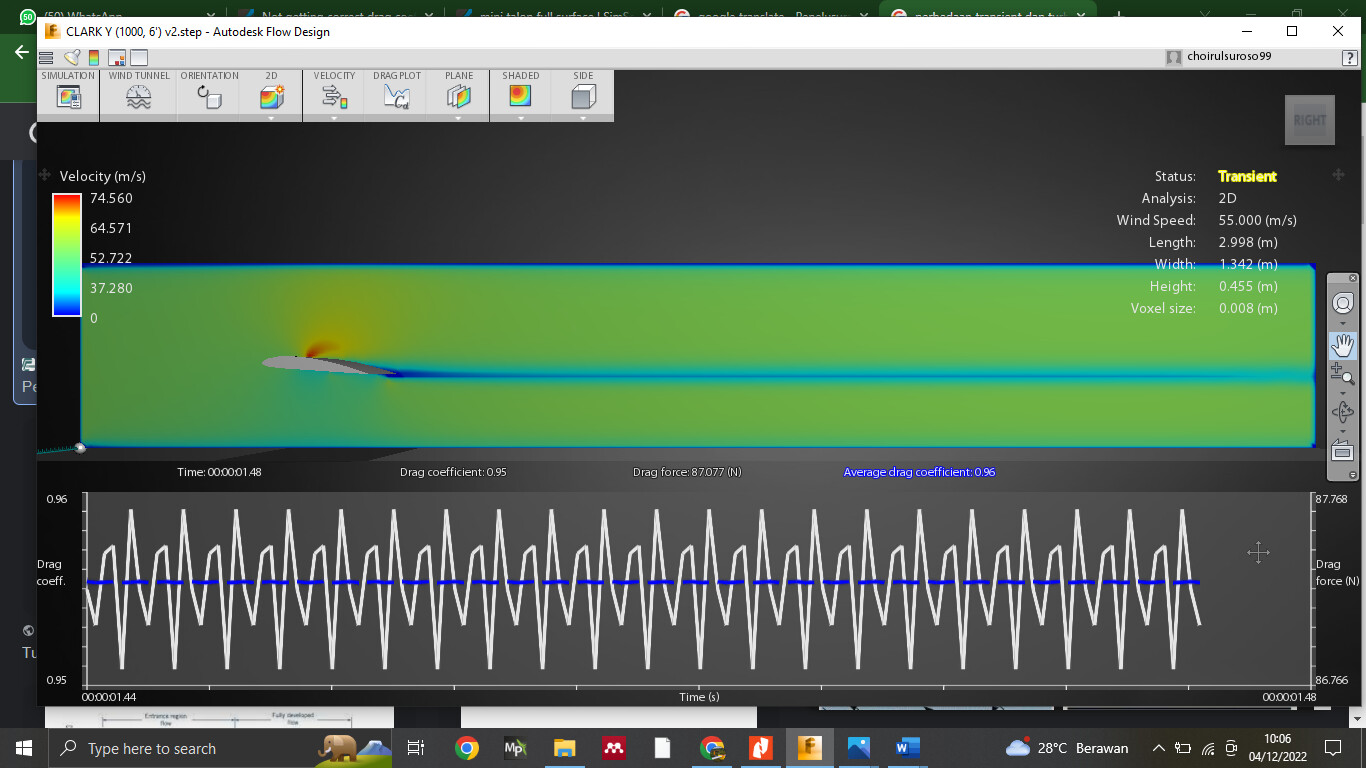Select the Orientation tool
The image size is (1366, 768).
208,95
